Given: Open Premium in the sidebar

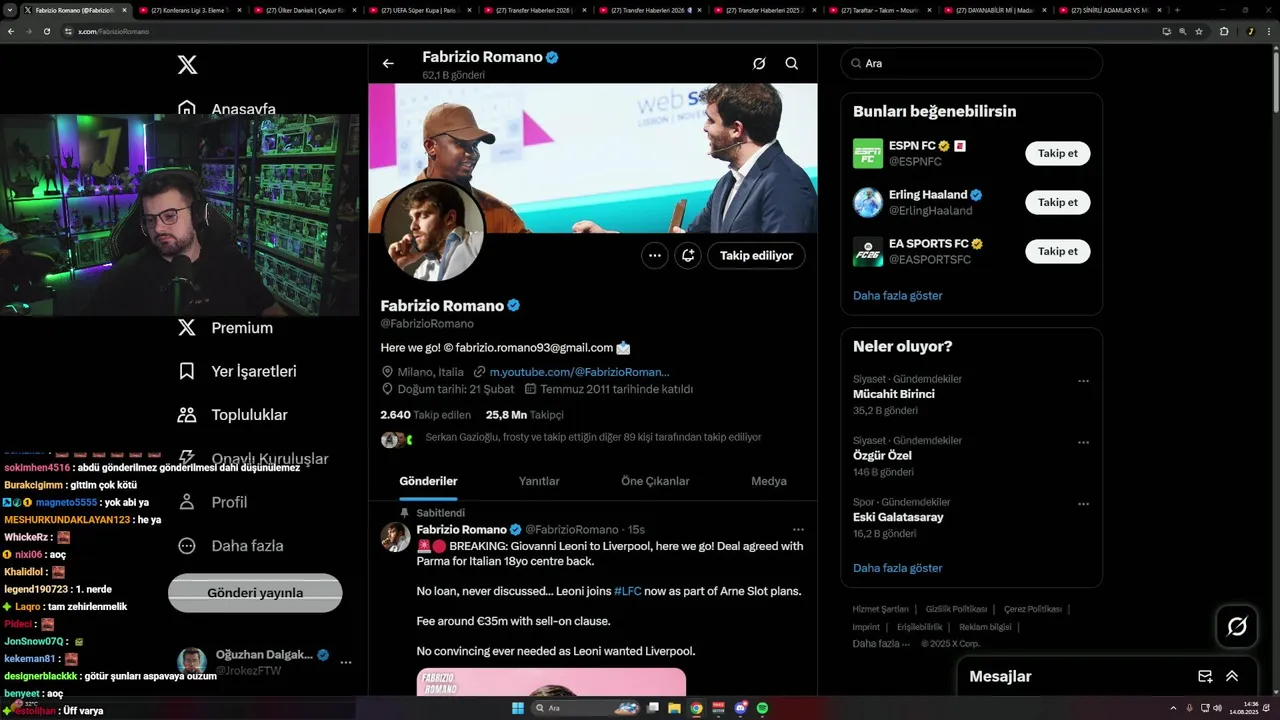Looking at the screenshot, I should click(225, 328).
